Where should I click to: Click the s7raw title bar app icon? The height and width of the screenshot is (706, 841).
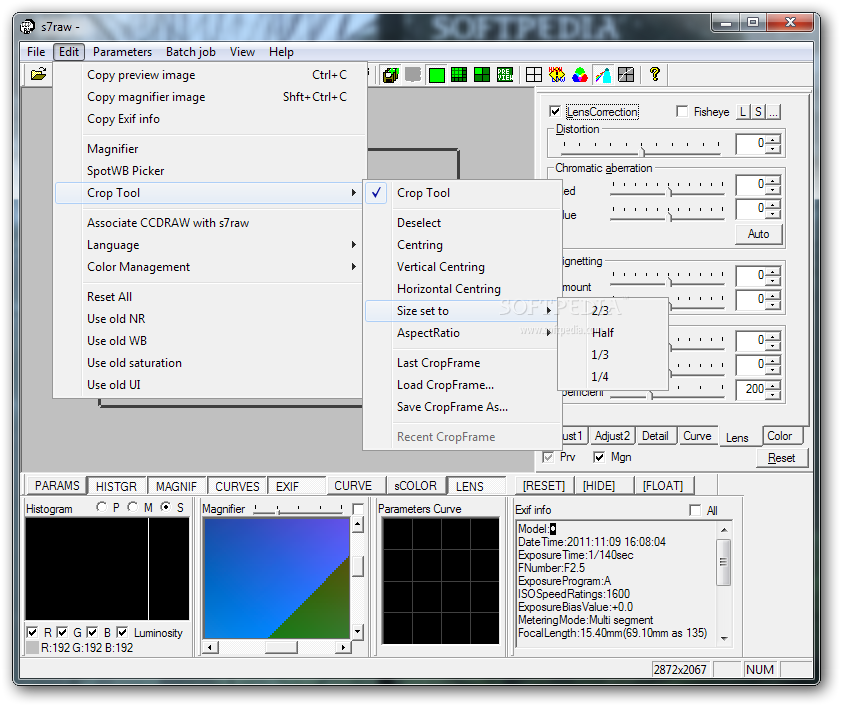coord(27,26)
